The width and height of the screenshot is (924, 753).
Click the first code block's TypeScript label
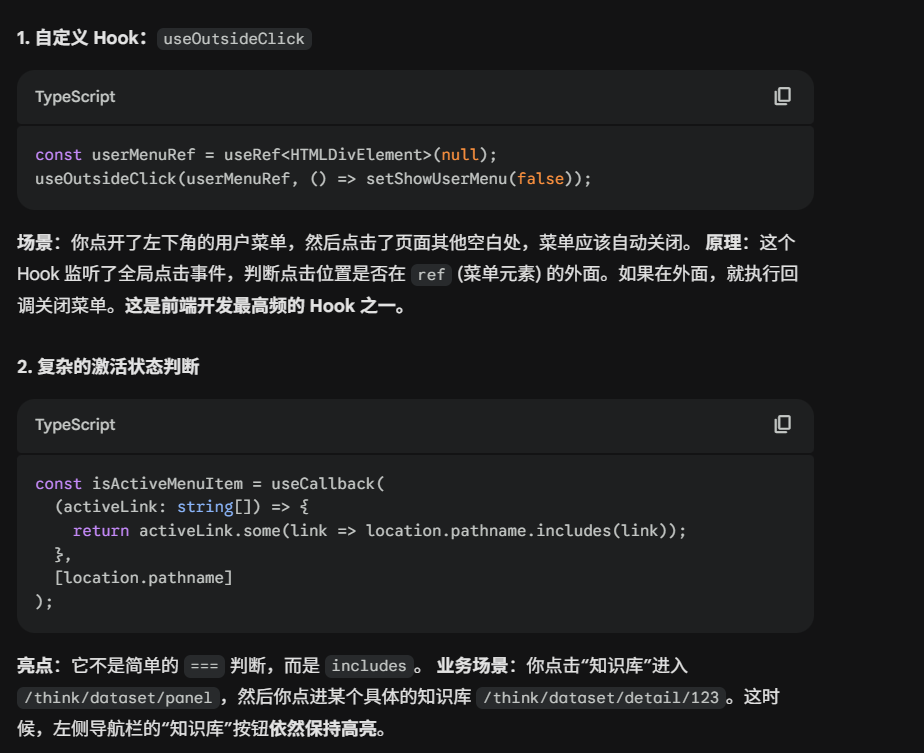tap(75, 97)
